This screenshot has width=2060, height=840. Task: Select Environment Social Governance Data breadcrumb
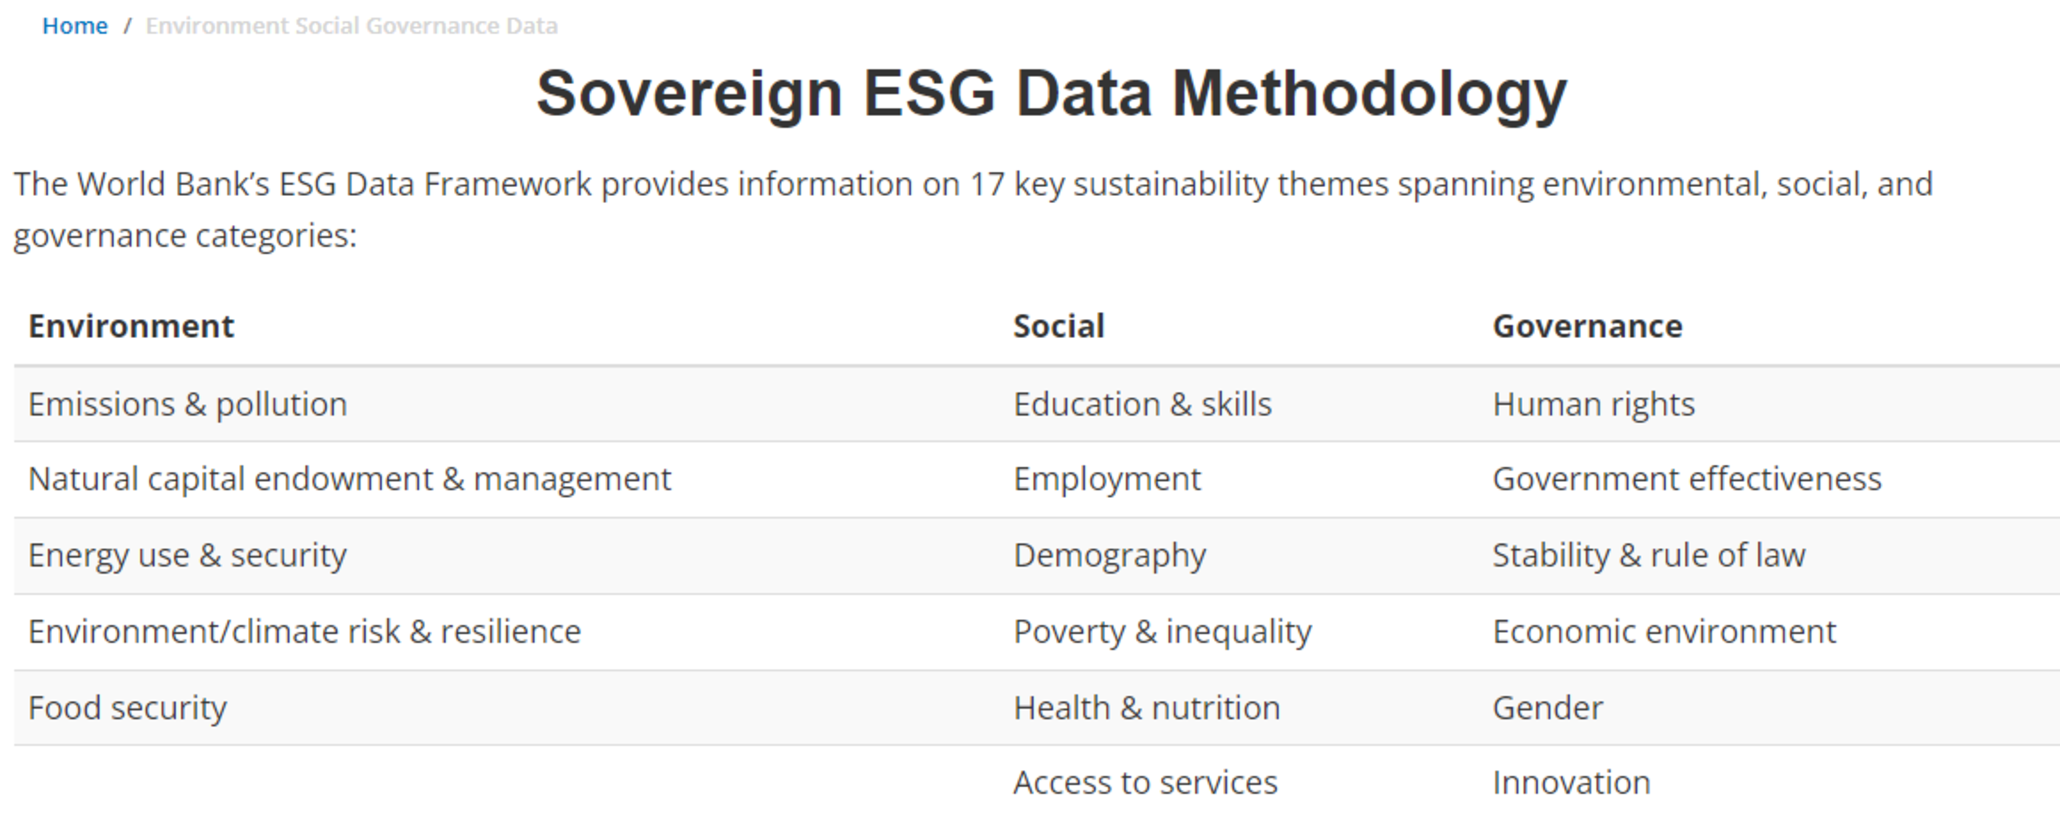pos(352,26)
